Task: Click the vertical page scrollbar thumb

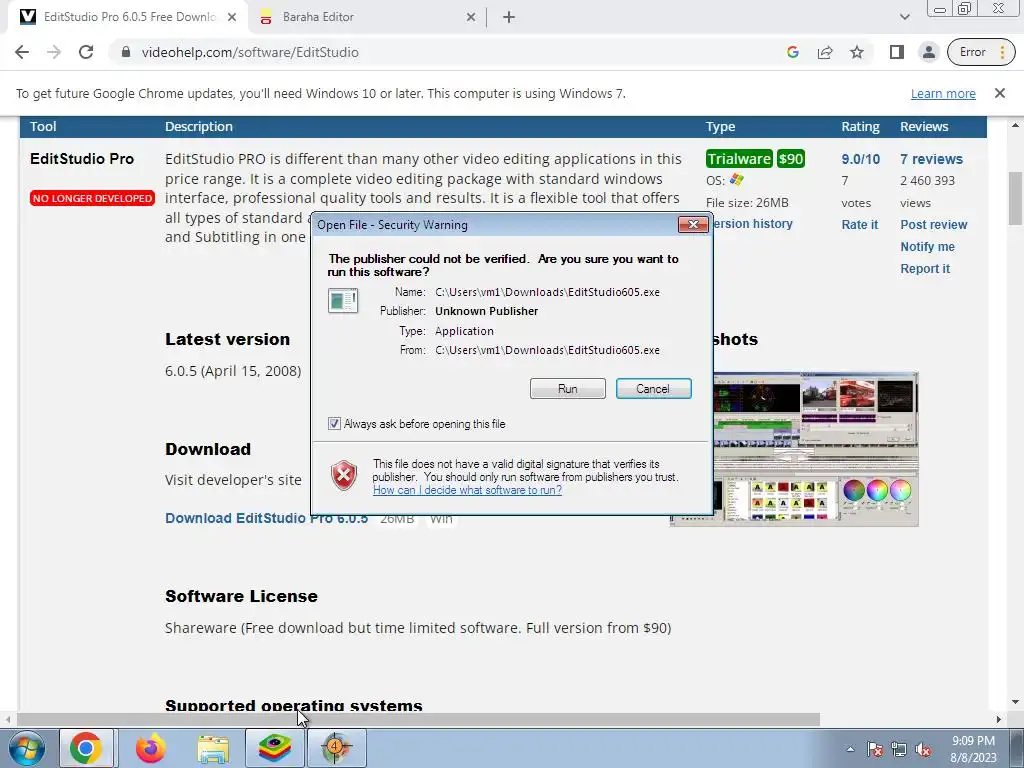Action: coord(1016,198)
